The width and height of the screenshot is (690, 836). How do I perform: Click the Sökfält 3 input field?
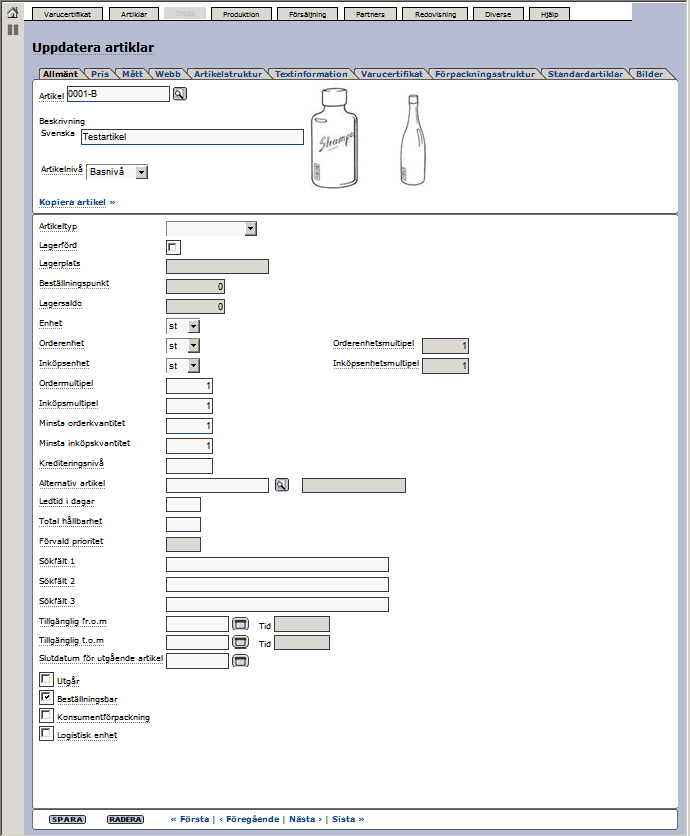click(x=277, y=605)
